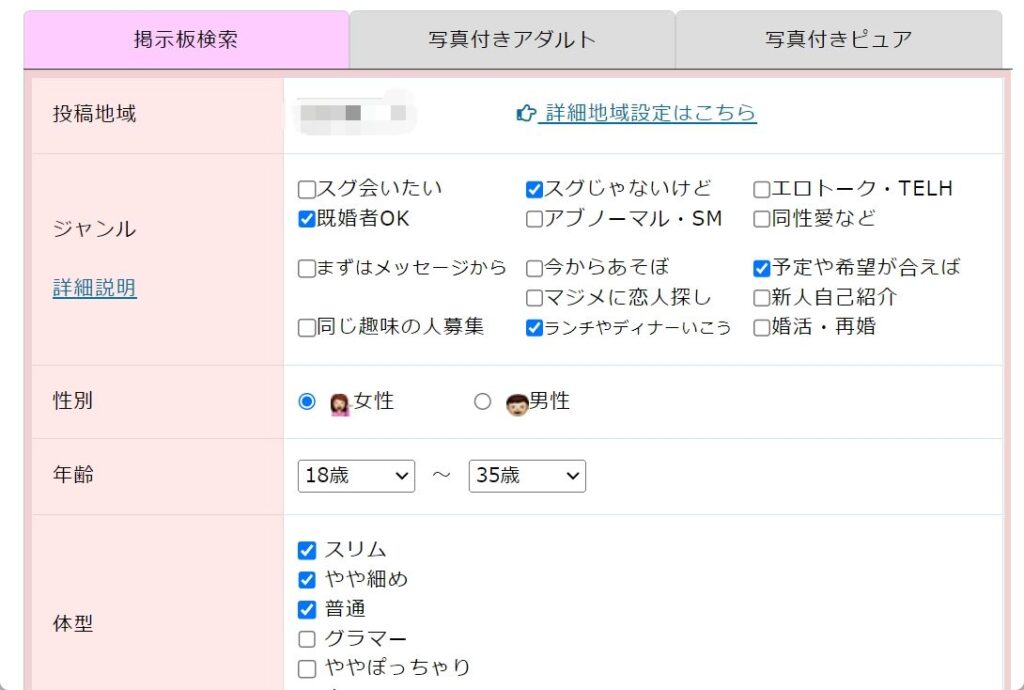
Task: Uncheck the やや細め body type checkbox
Action: [307, 580]
